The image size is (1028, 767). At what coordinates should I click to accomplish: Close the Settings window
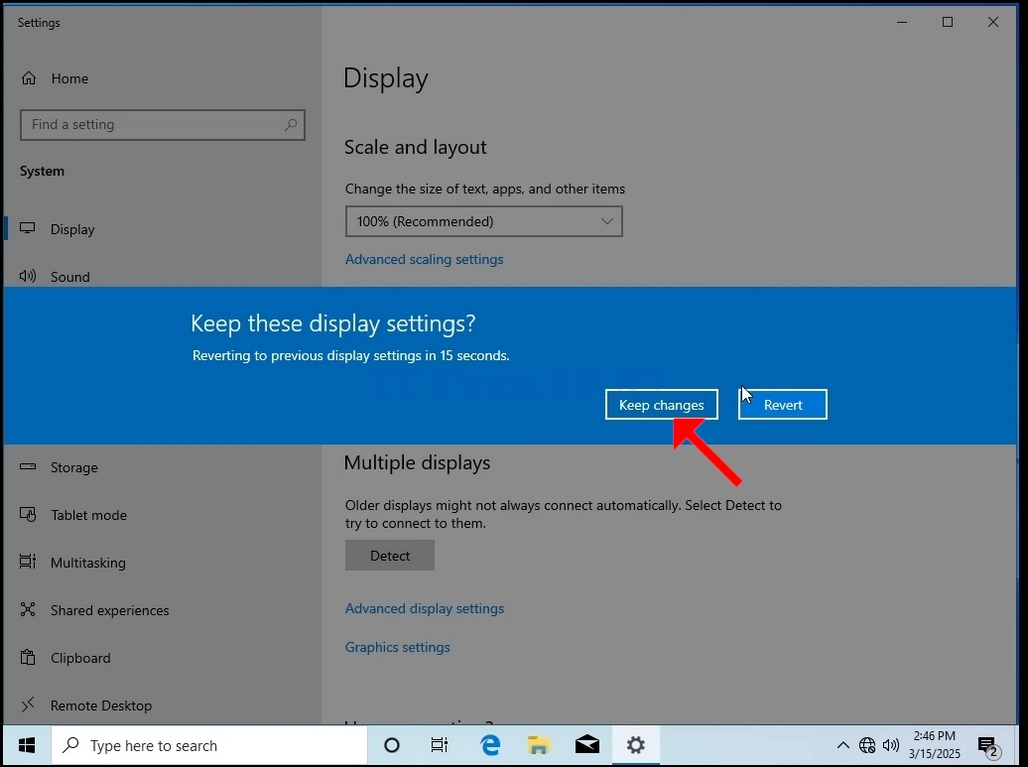tap(993, 22)
